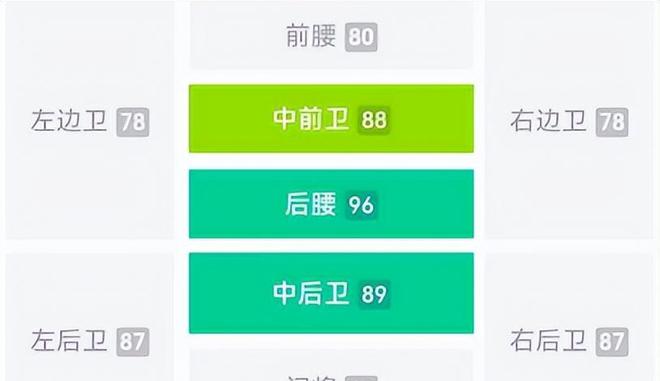This screenshot has height=381, width=660.
Task: Click the 78 badge next to 右边卫
Action: [x=612, y=122]
